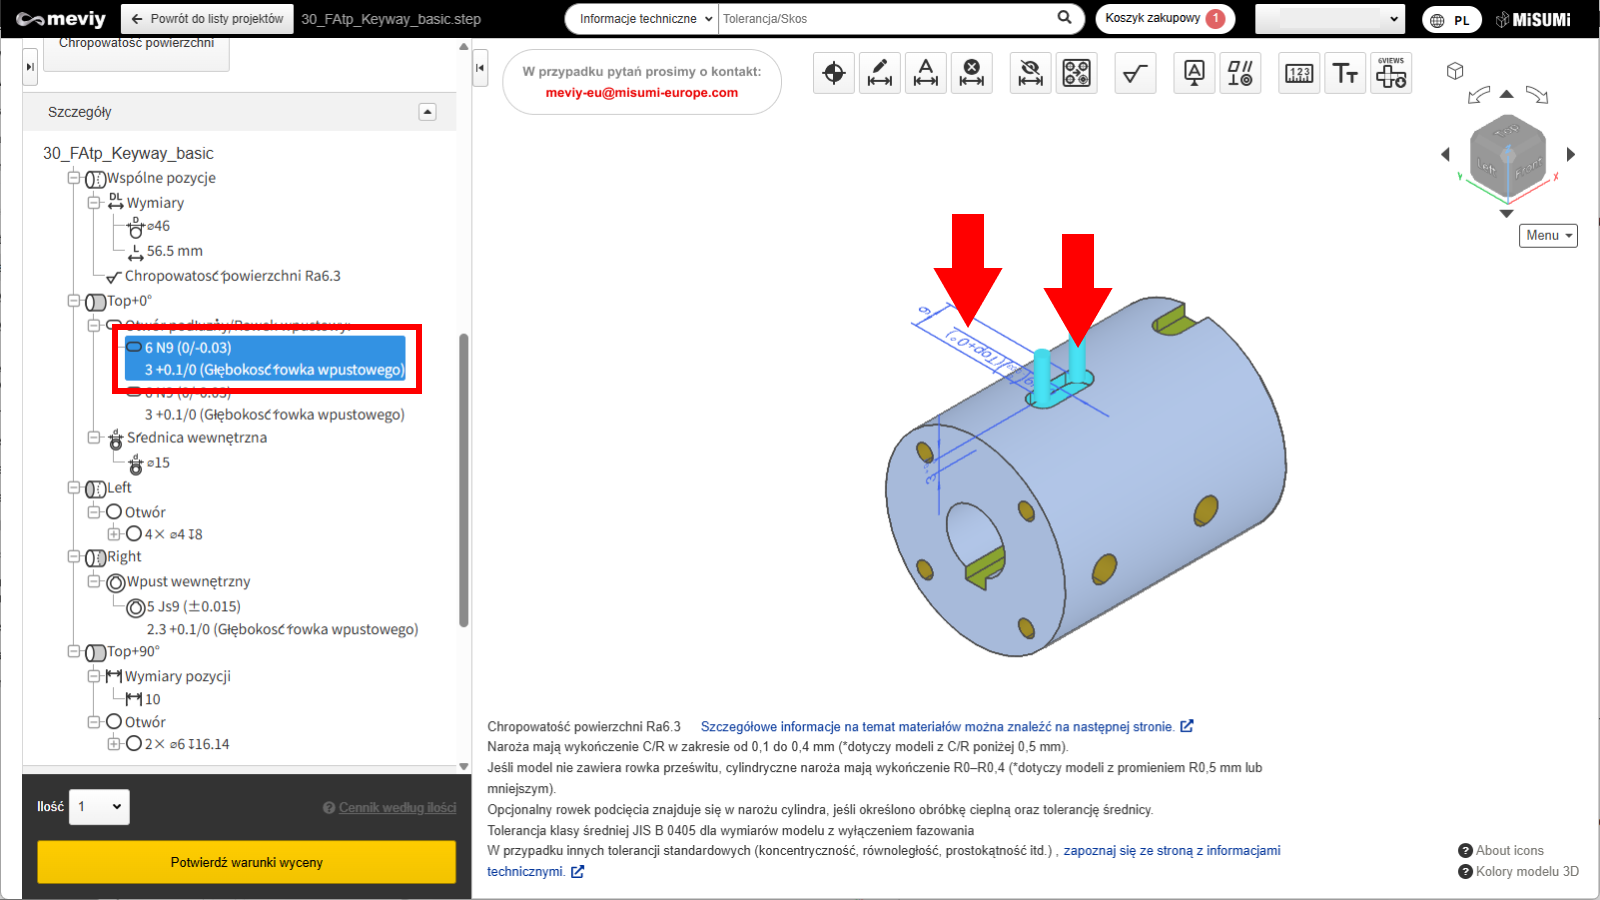Select the text size Tt tool
Image resolution: width=1600 pixels, height=900 pixels.
tap(1345, 73)
